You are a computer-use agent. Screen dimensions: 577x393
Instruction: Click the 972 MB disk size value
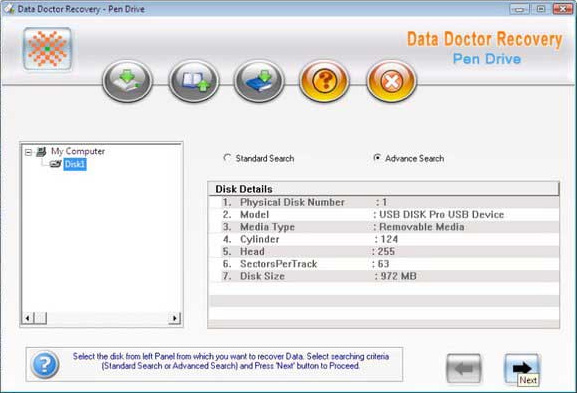point(399,276)
